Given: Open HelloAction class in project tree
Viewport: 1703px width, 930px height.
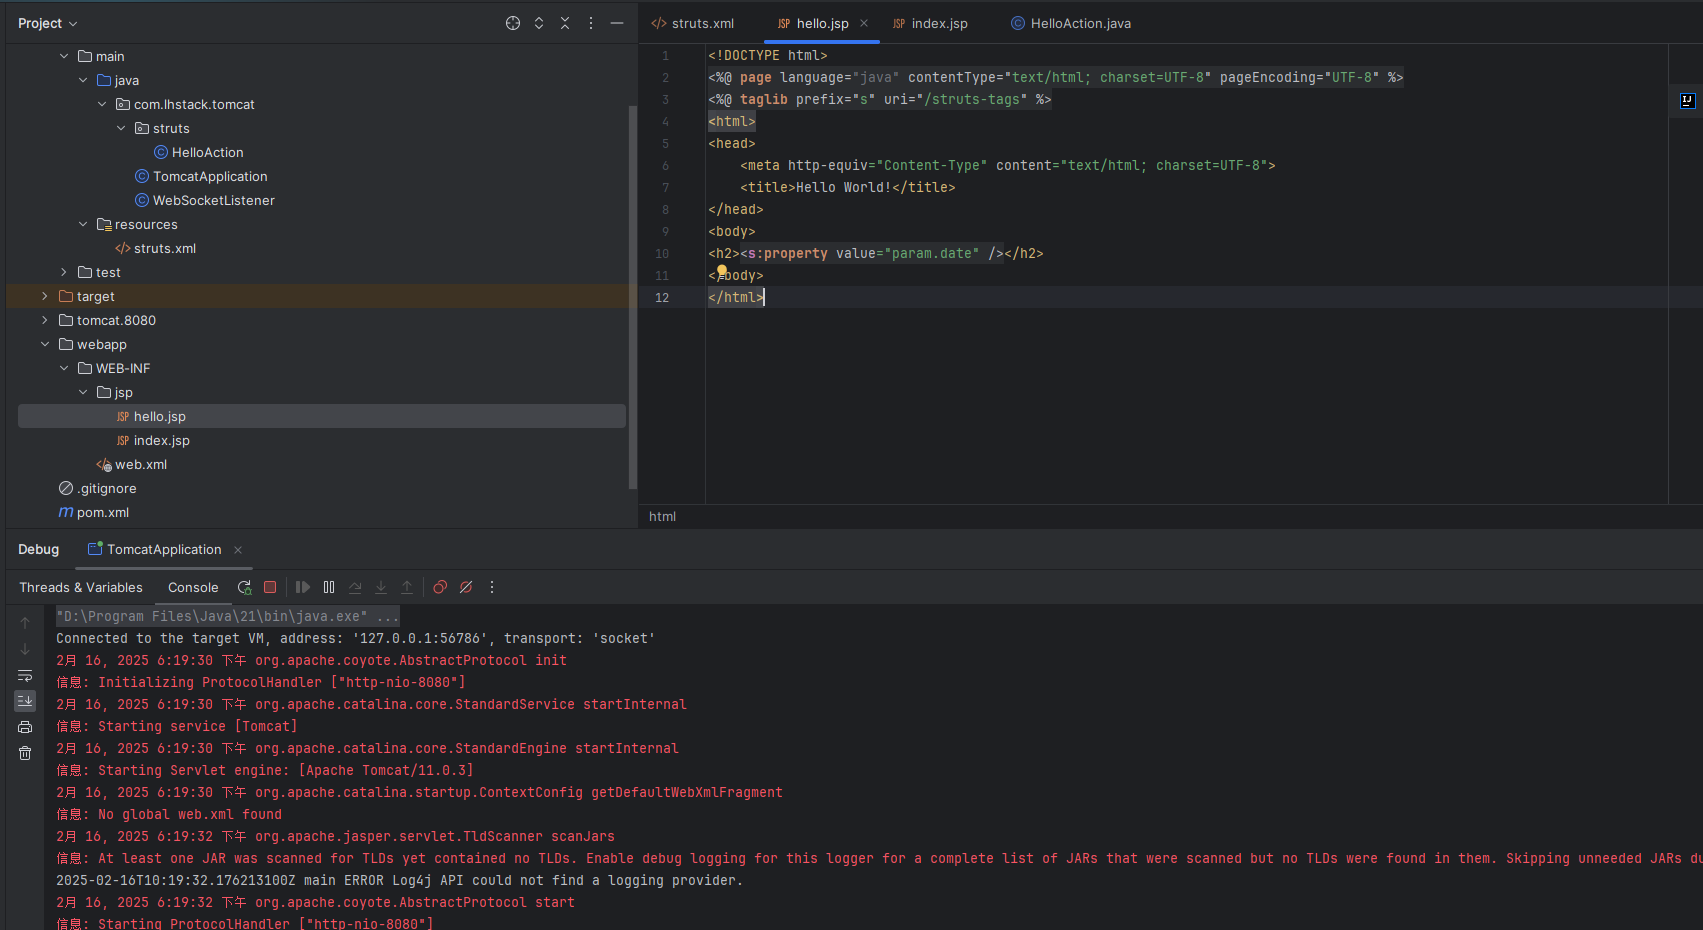Looking at the screenshot, I should (207, 153).
